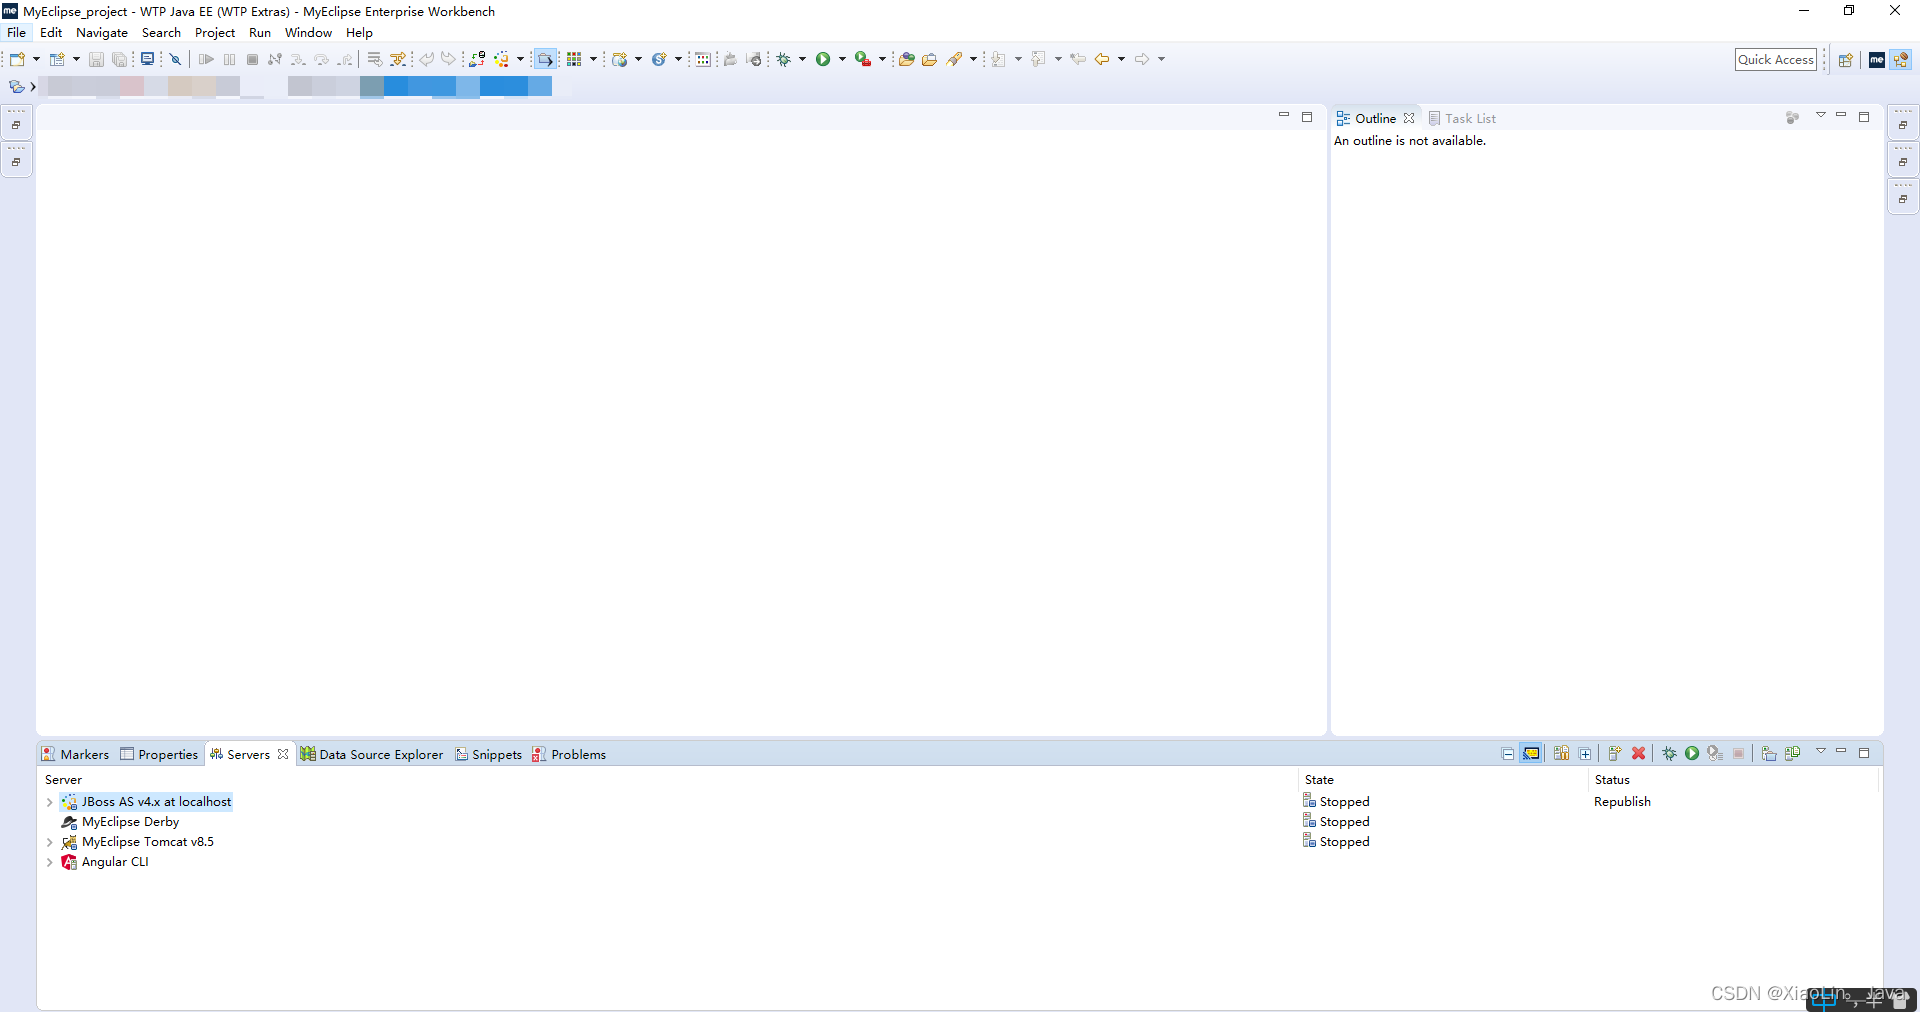The image size is (1920, 1012).
Task: Switch to the Data Source Explorer tab
Action: [x=372, y=754]
